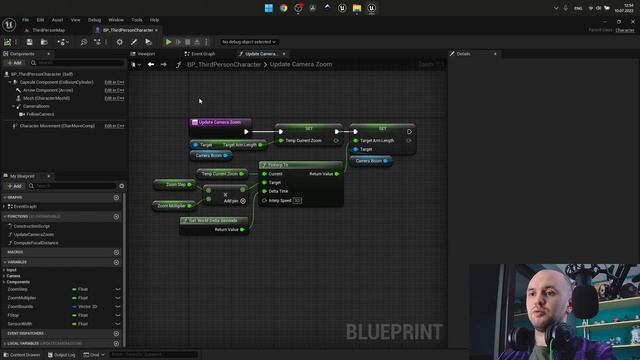Click the Interp Speed value field

pos(297,201)
